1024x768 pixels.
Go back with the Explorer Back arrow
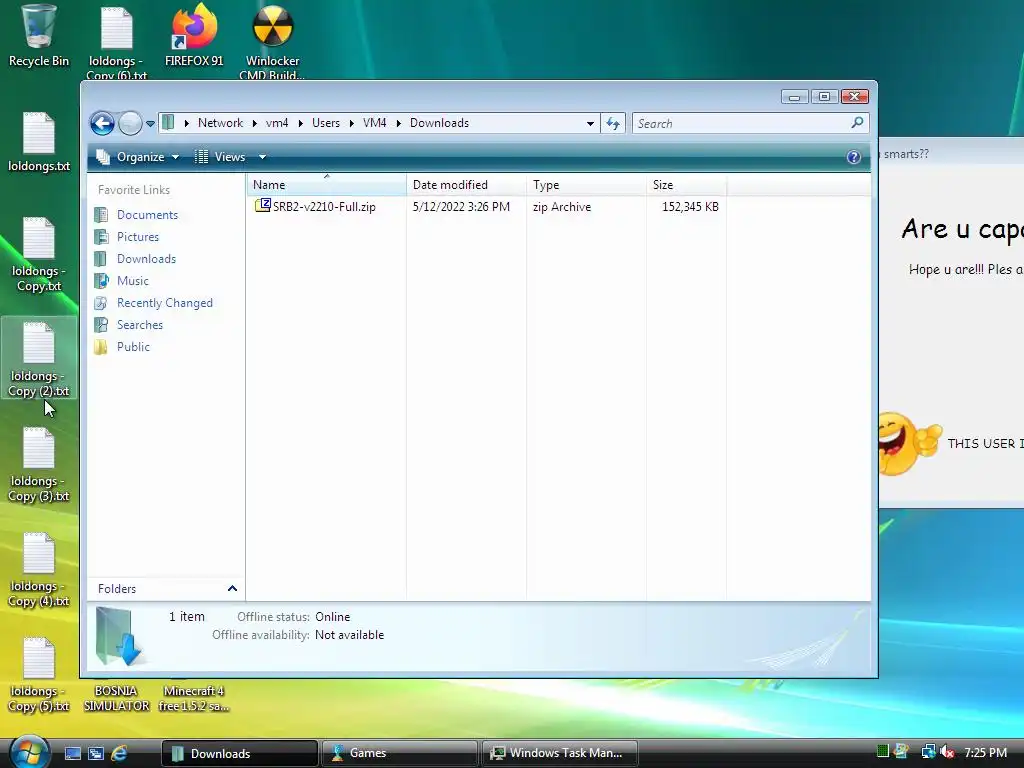click(102, 123)
